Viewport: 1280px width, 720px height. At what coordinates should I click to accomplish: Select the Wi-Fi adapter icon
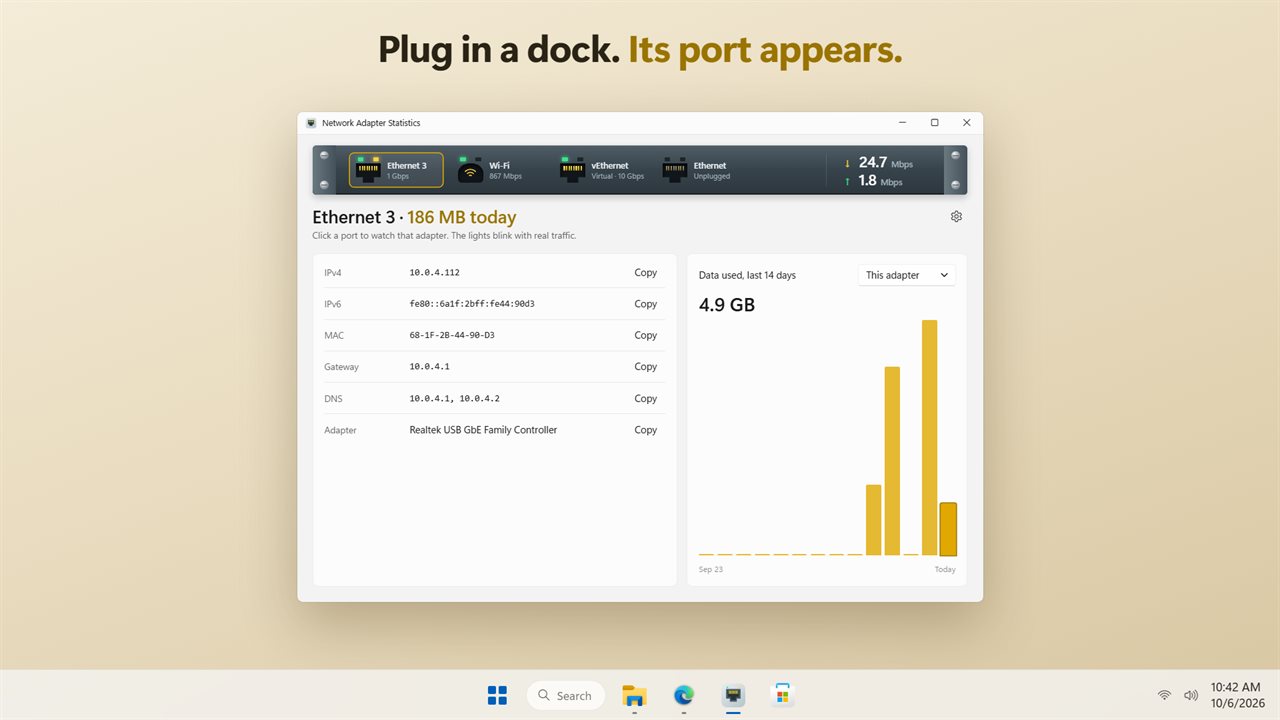coord(470,170)
